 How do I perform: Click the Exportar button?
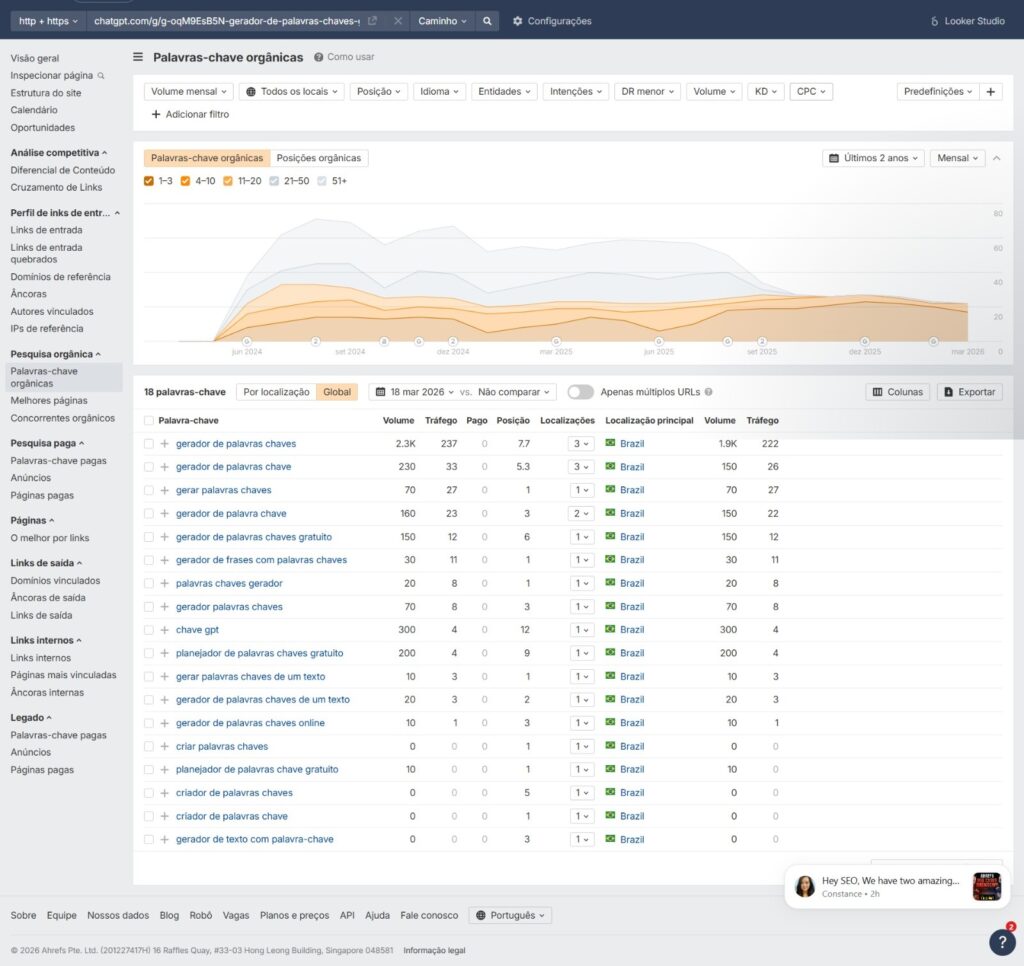pyautogui.click(x=969, y=392)
